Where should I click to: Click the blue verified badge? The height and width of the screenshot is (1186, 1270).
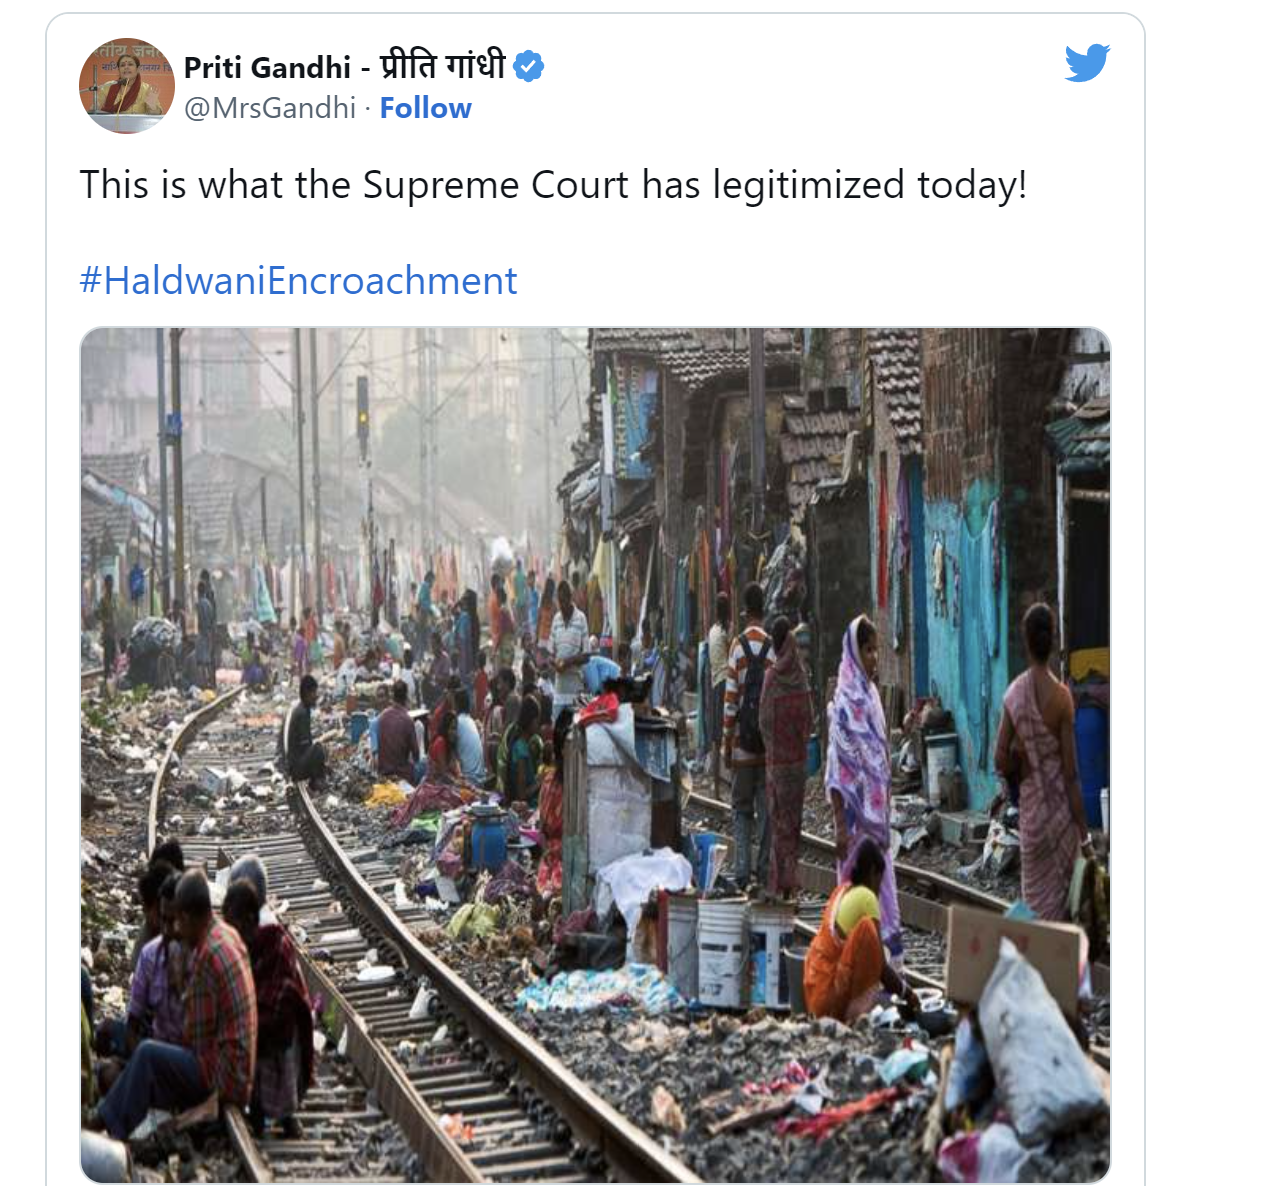click(529, 67)
